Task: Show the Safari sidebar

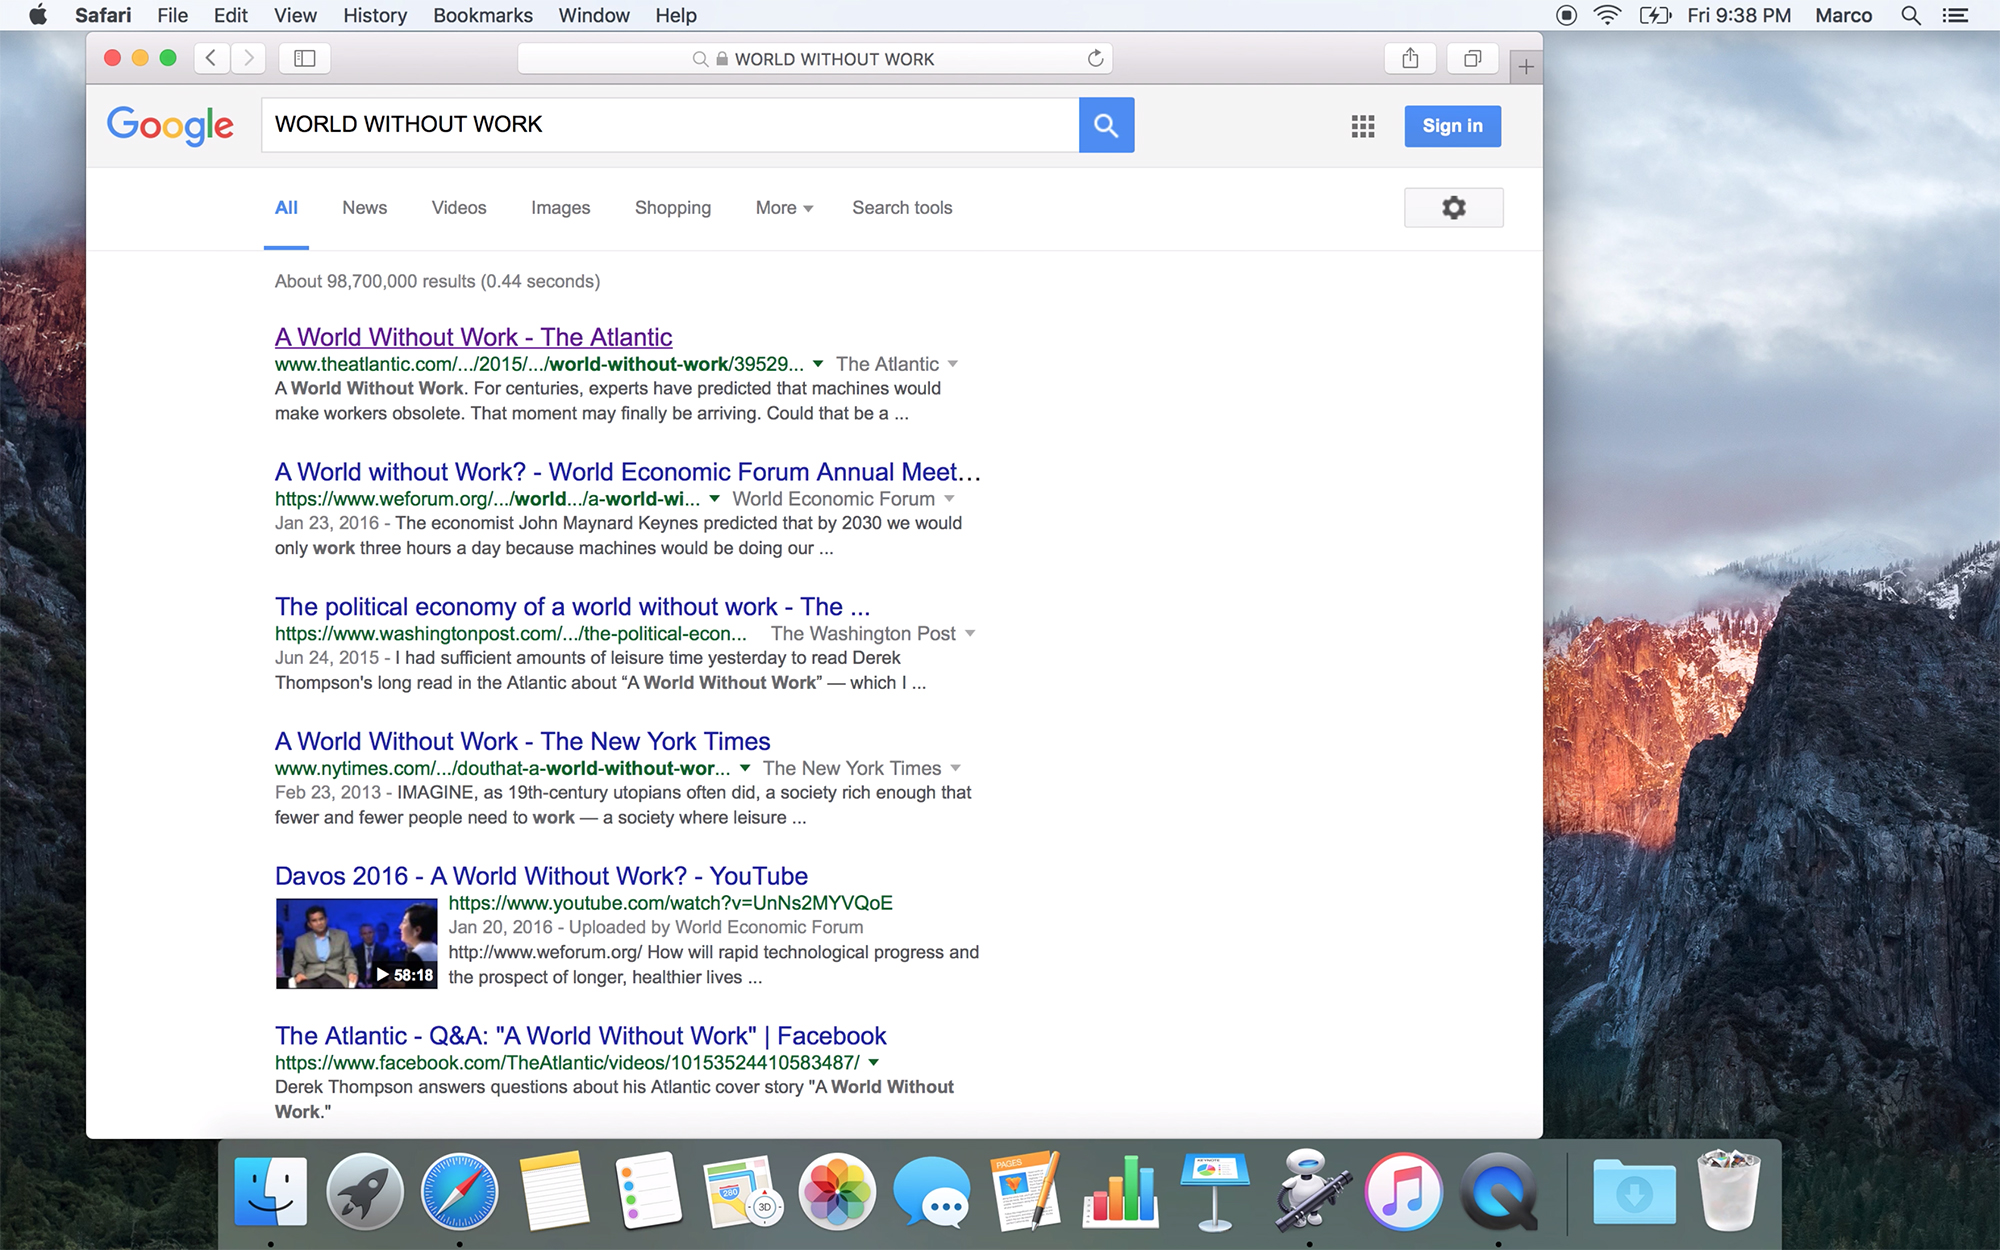Action: click(x=305, y=58)
